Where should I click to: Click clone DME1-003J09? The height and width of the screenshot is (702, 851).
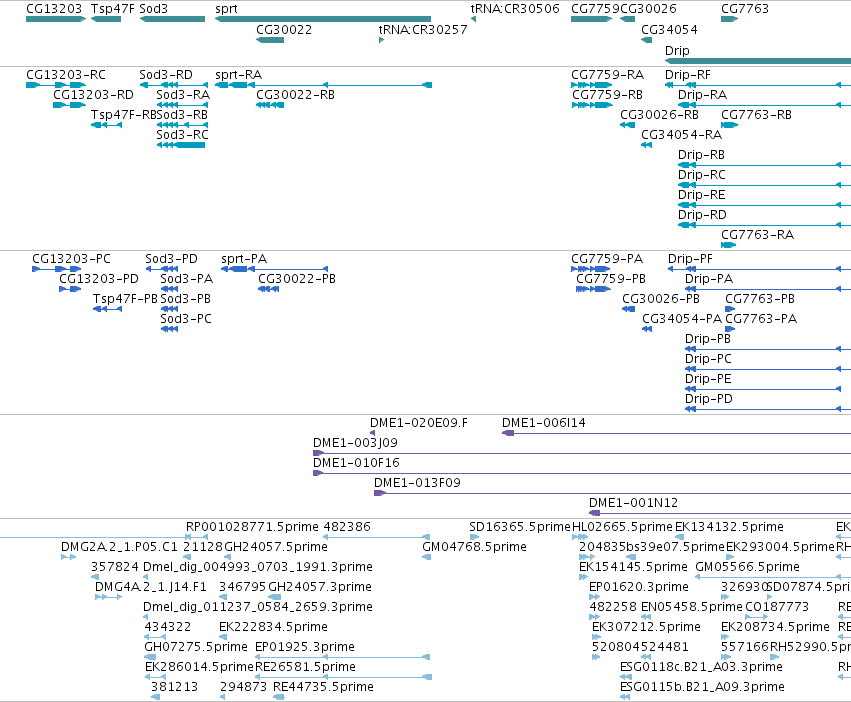355,443
